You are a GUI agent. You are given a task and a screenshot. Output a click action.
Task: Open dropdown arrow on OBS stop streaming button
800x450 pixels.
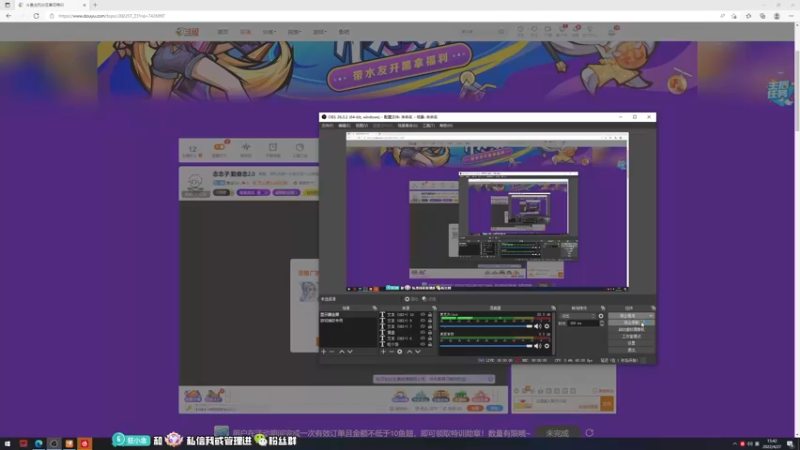click(651, 316)
